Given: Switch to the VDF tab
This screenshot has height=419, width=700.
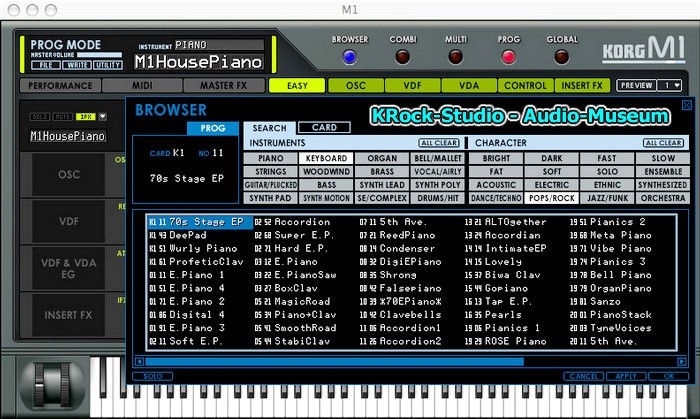Looking at the screenshot, I should coord(412,85).
